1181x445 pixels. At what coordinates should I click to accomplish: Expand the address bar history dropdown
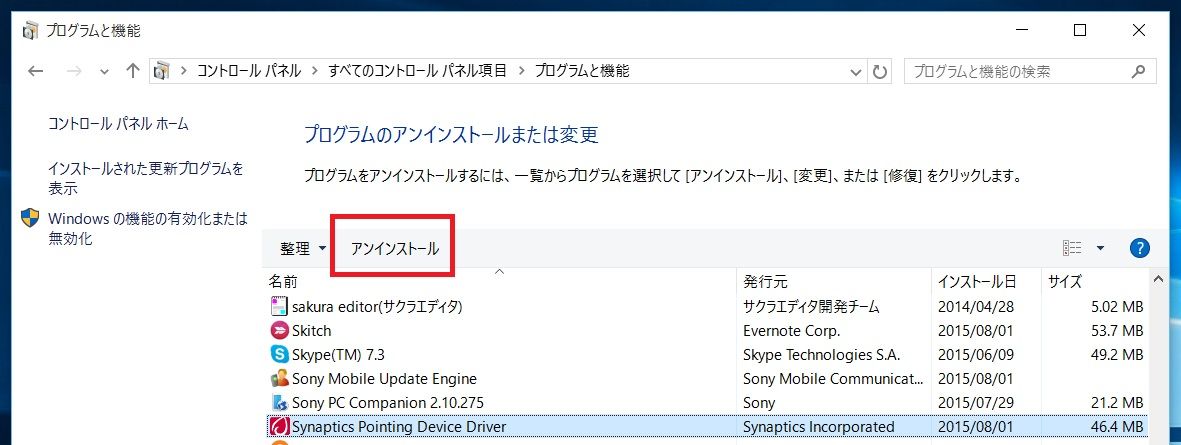click(856, 72)
